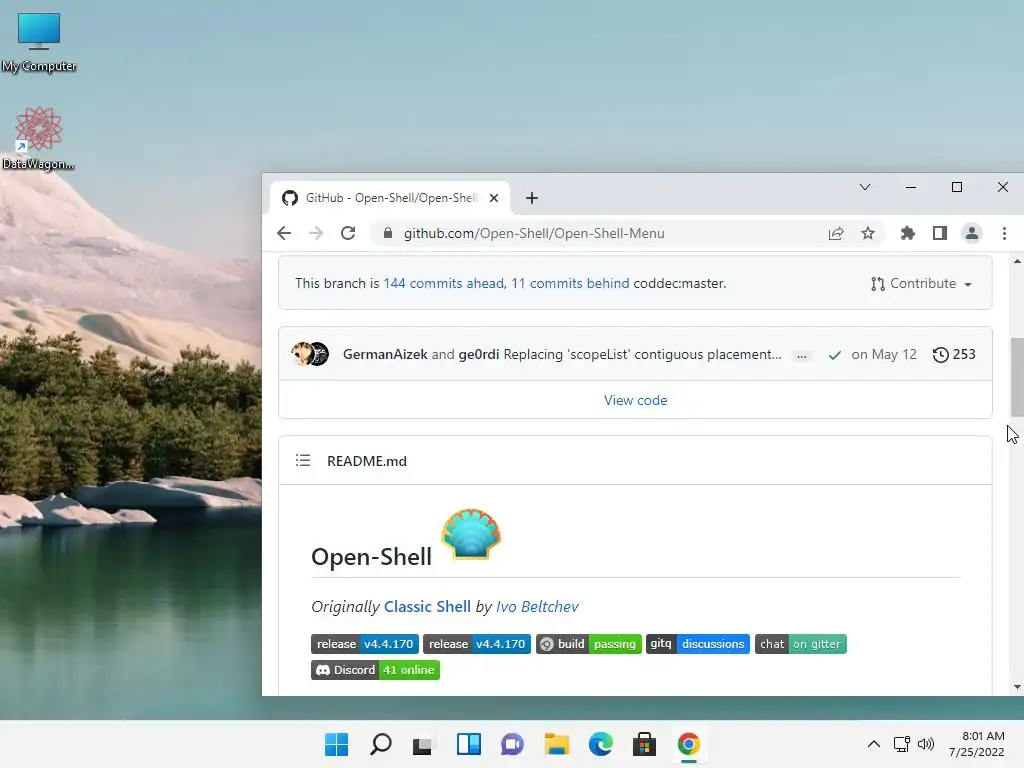Reload the GitHub page
Screen dimensions: 1024x768
coord(348,233)
